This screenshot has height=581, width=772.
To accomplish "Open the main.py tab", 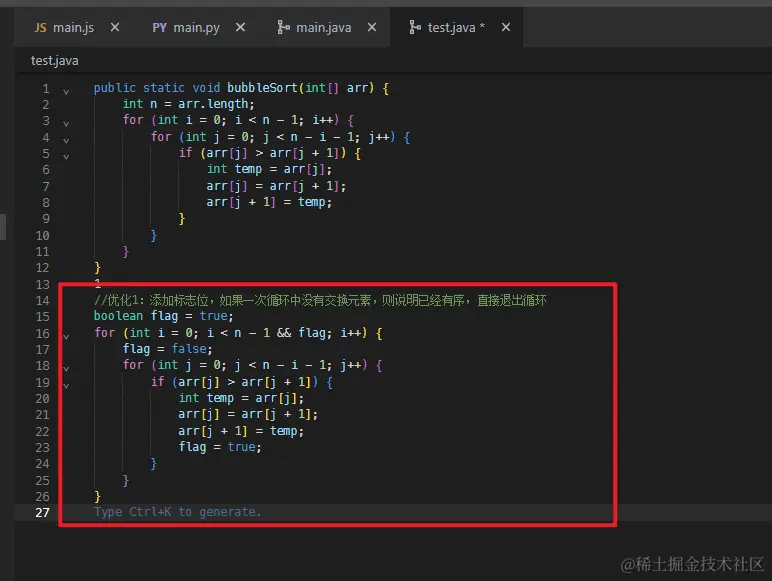I will click(x=196, y=28).
